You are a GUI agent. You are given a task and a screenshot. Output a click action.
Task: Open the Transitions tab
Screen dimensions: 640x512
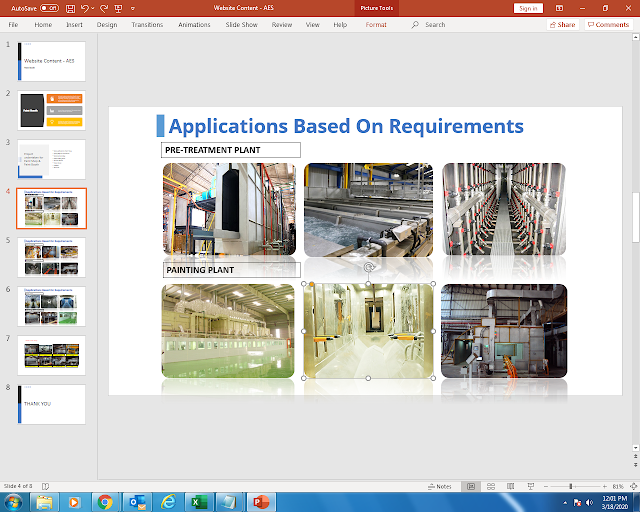pos(146,24)
